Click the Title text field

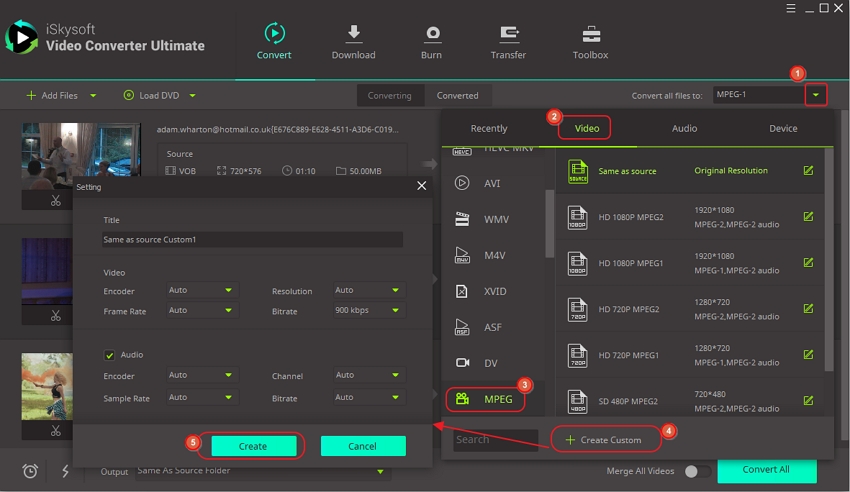click(x=252, y=240)
